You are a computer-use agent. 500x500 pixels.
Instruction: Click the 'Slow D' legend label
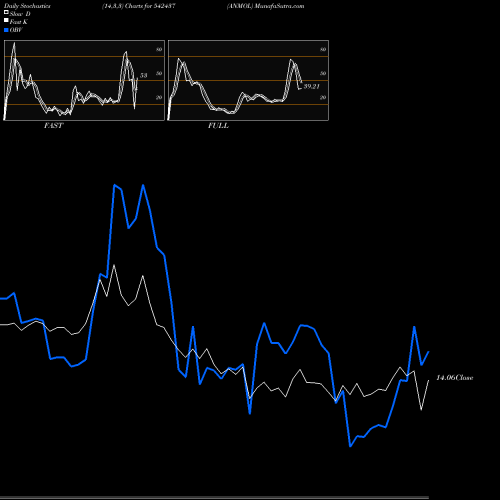(x=20, y=14)
